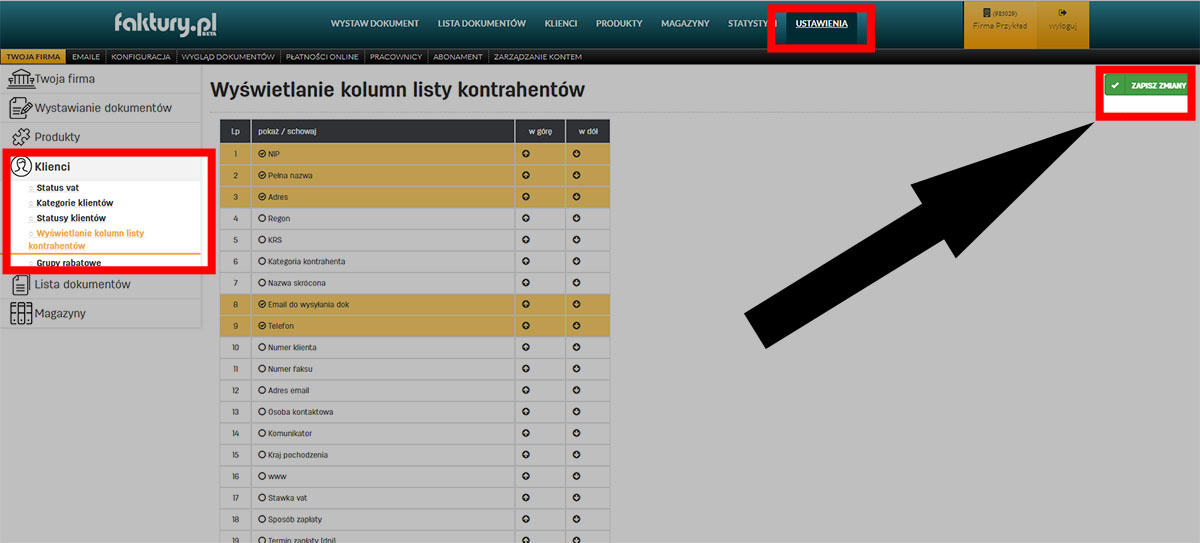This screenshot has width=1200, height=543.
Task: Open the Pracownicy tab
Action: pyautogui.click(x=395, y=57)
